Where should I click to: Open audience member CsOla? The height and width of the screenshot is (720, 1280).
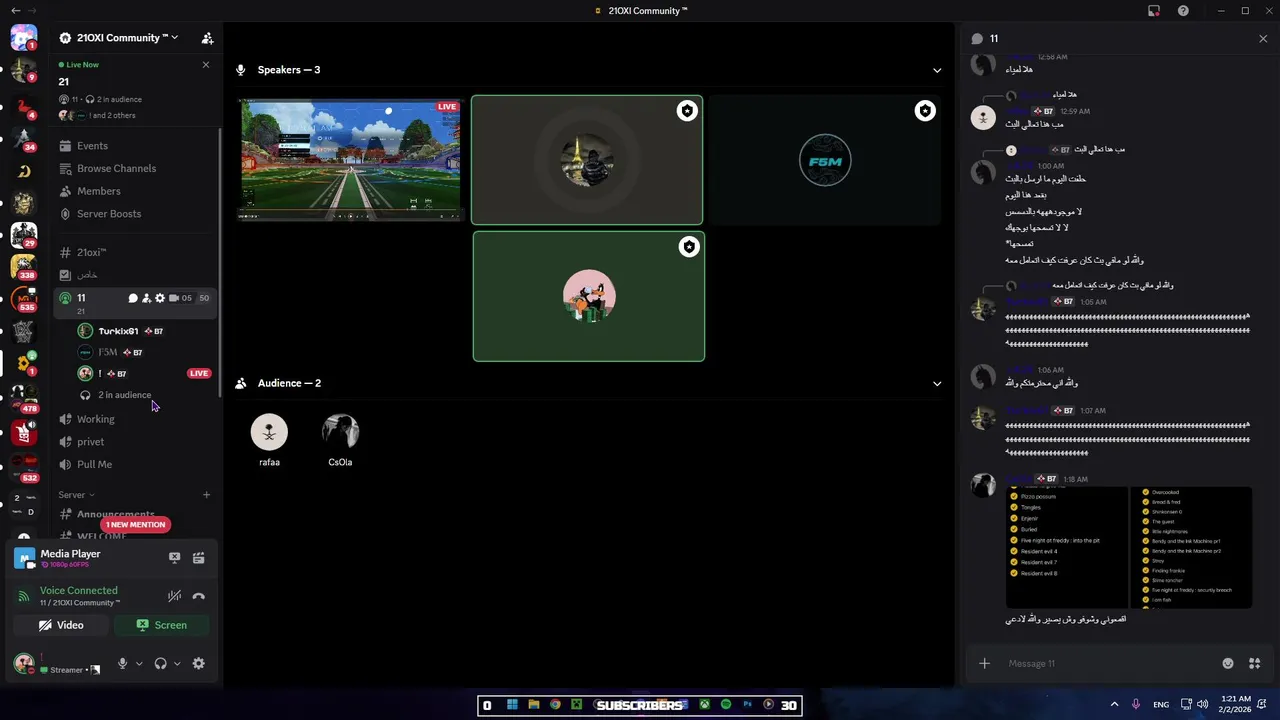(x=340, y=440)
